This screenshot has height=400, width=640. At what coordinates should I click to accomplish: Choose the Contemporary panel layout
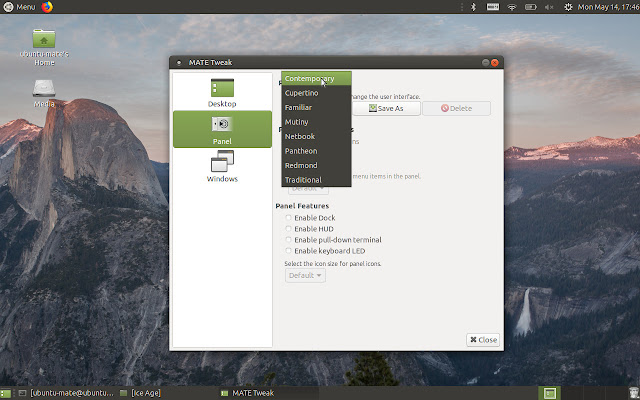click(x=316, y=78)
